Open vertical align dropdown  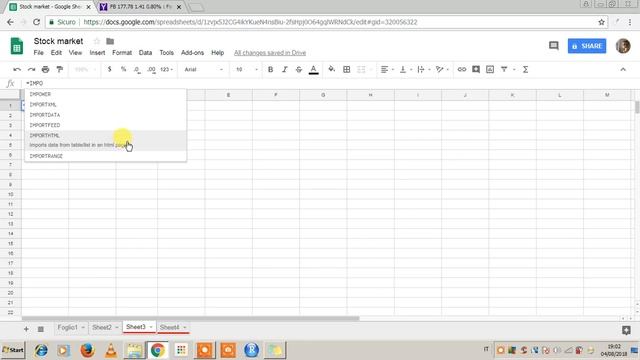[405, 69]
